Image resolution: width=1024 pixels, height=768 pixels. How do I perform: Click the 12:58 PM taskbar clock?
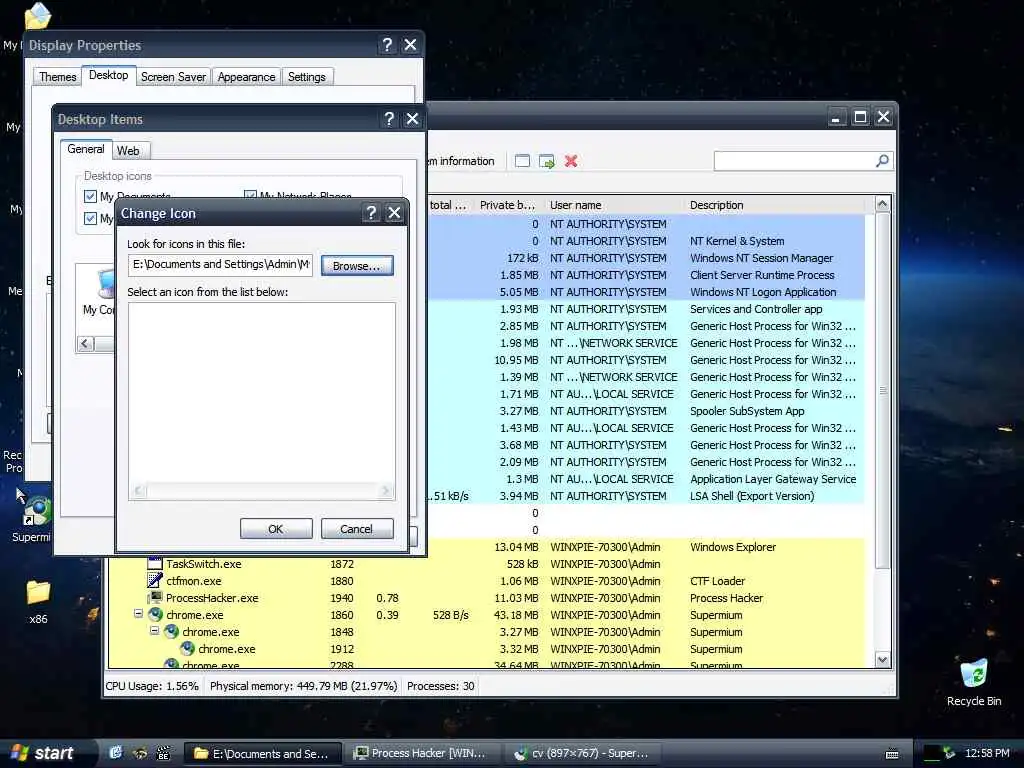987,753
